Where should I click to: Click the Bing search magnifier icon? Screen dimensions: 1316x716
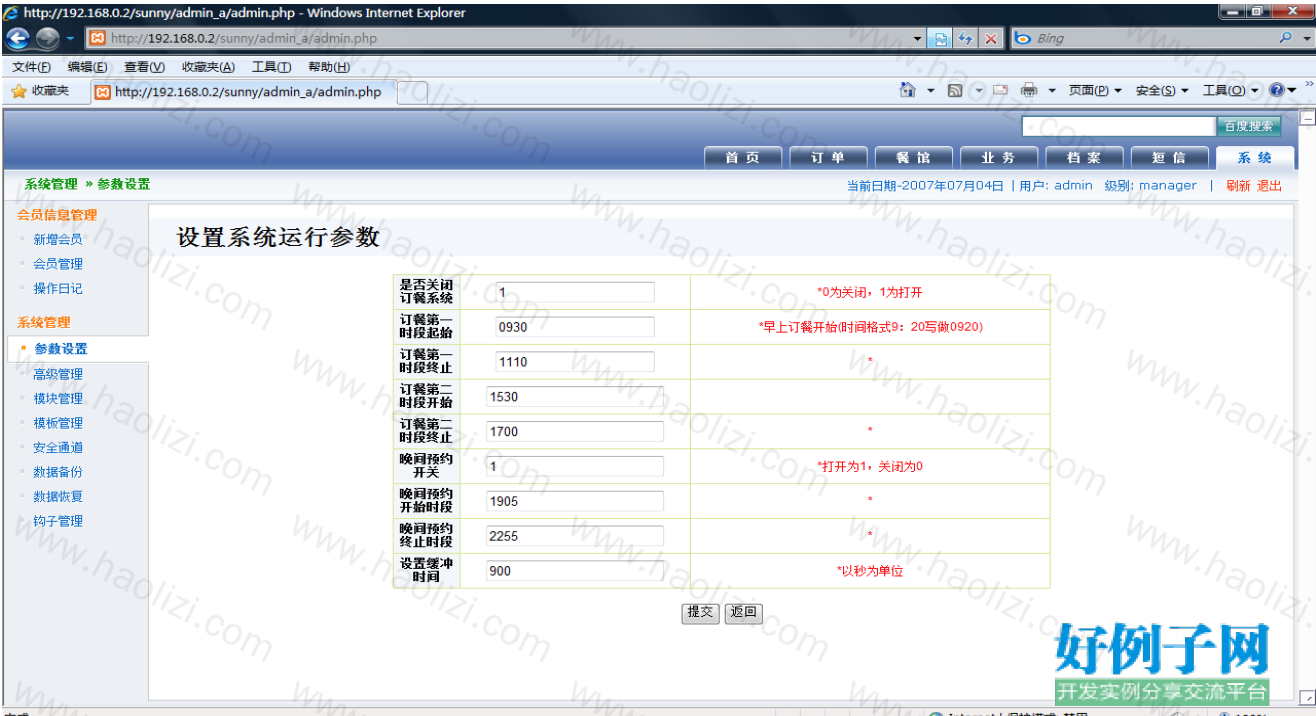pos(1286,39)
